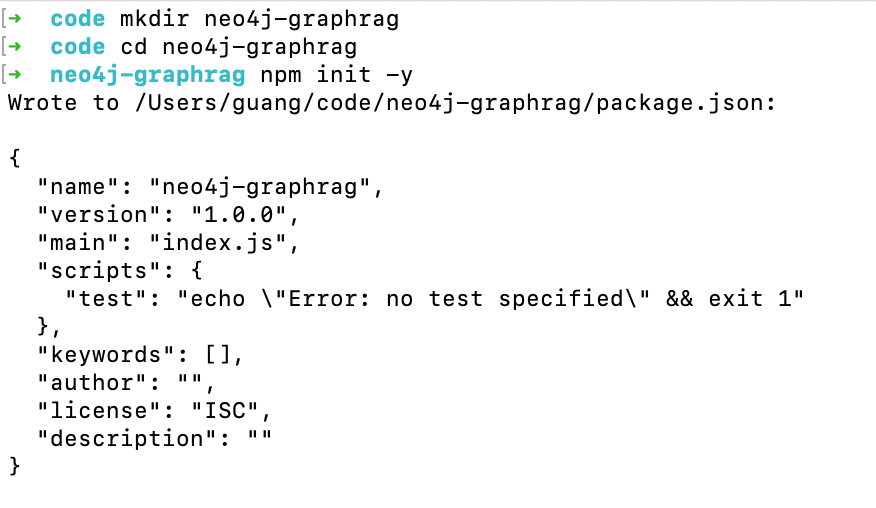Click the mkdir neo4j-graphrag command text
Image resolution: width=876 pixels, height=508 pixels.
tap(260, 20)
